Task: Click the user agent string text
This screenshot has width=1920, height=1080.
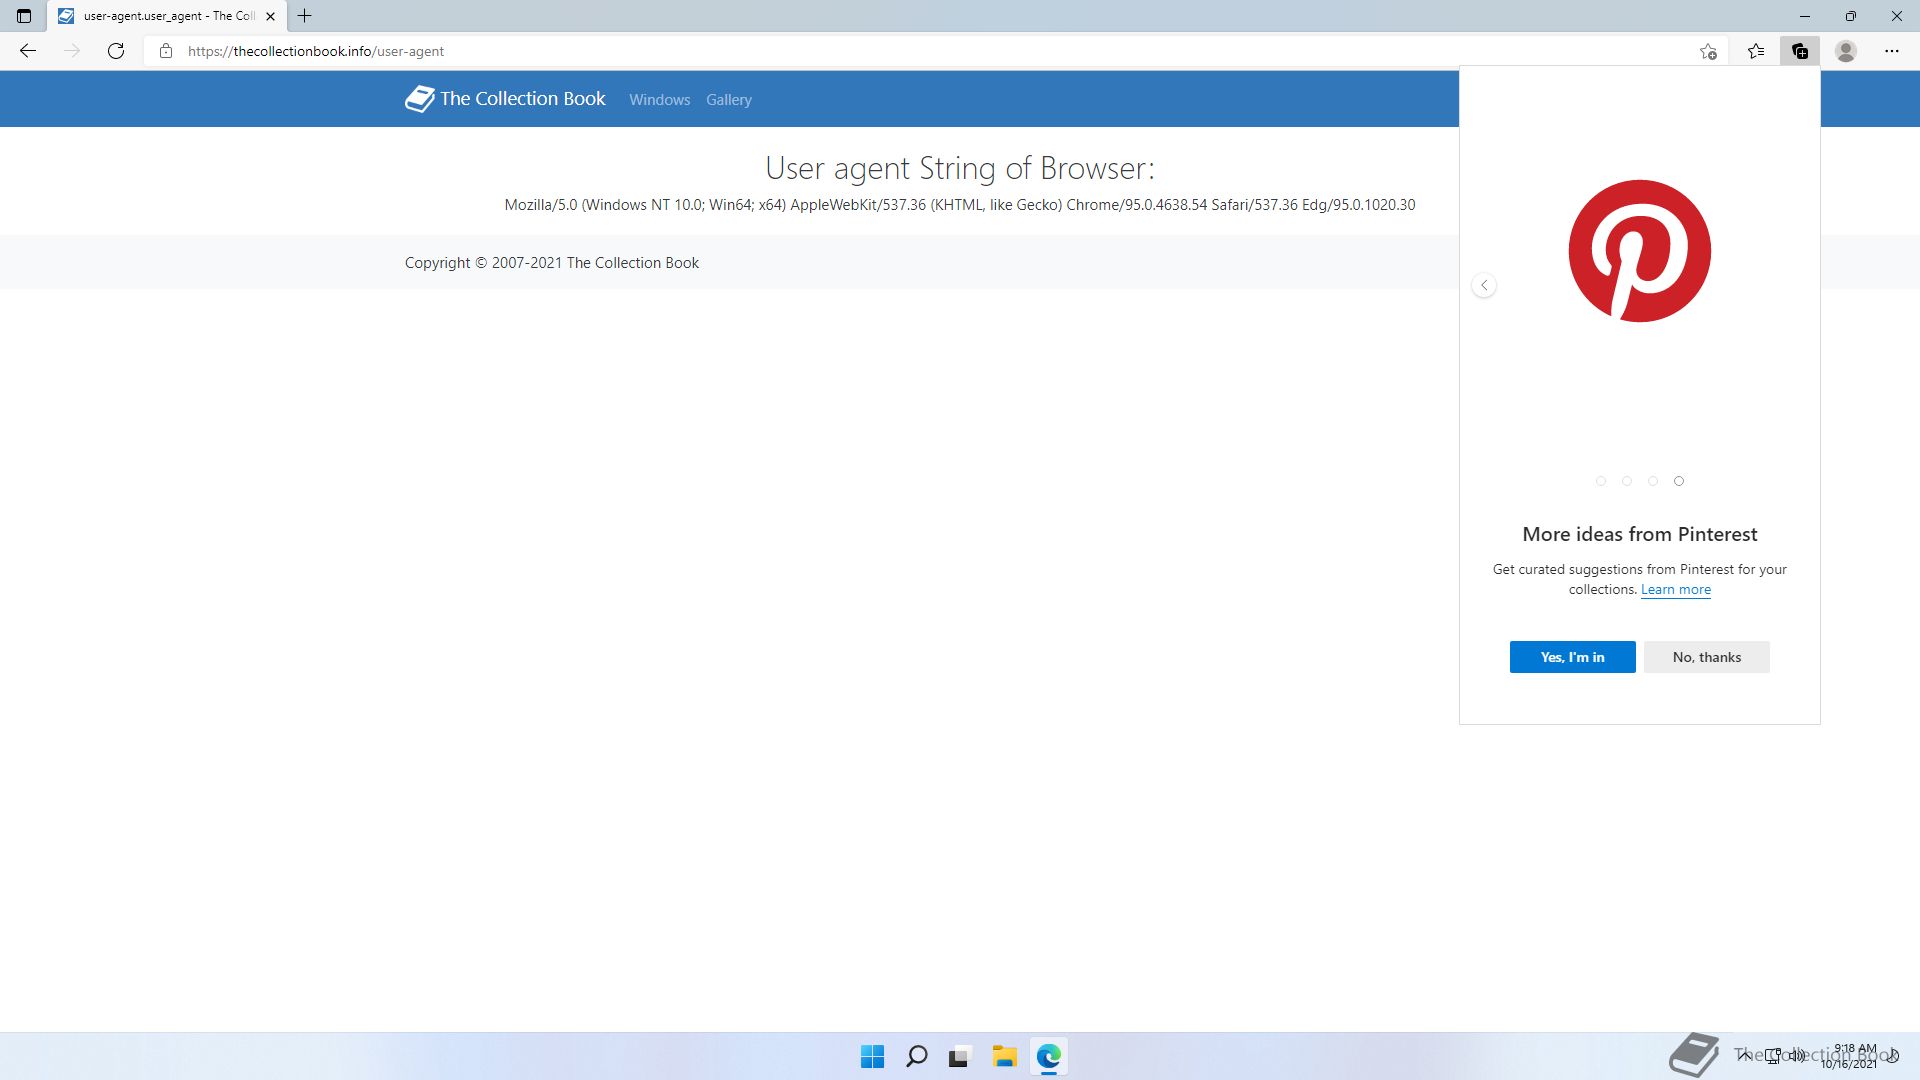Action: pyautogui.click(x=960, y=205)
